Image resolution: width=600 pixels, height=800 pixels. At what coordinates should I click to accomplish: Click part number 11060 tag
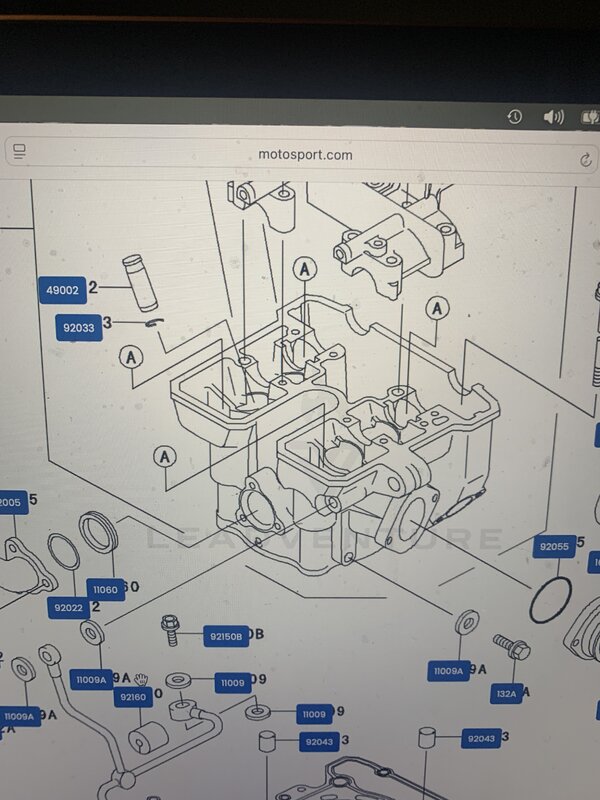pyautogui.click(x=106, y=590)
